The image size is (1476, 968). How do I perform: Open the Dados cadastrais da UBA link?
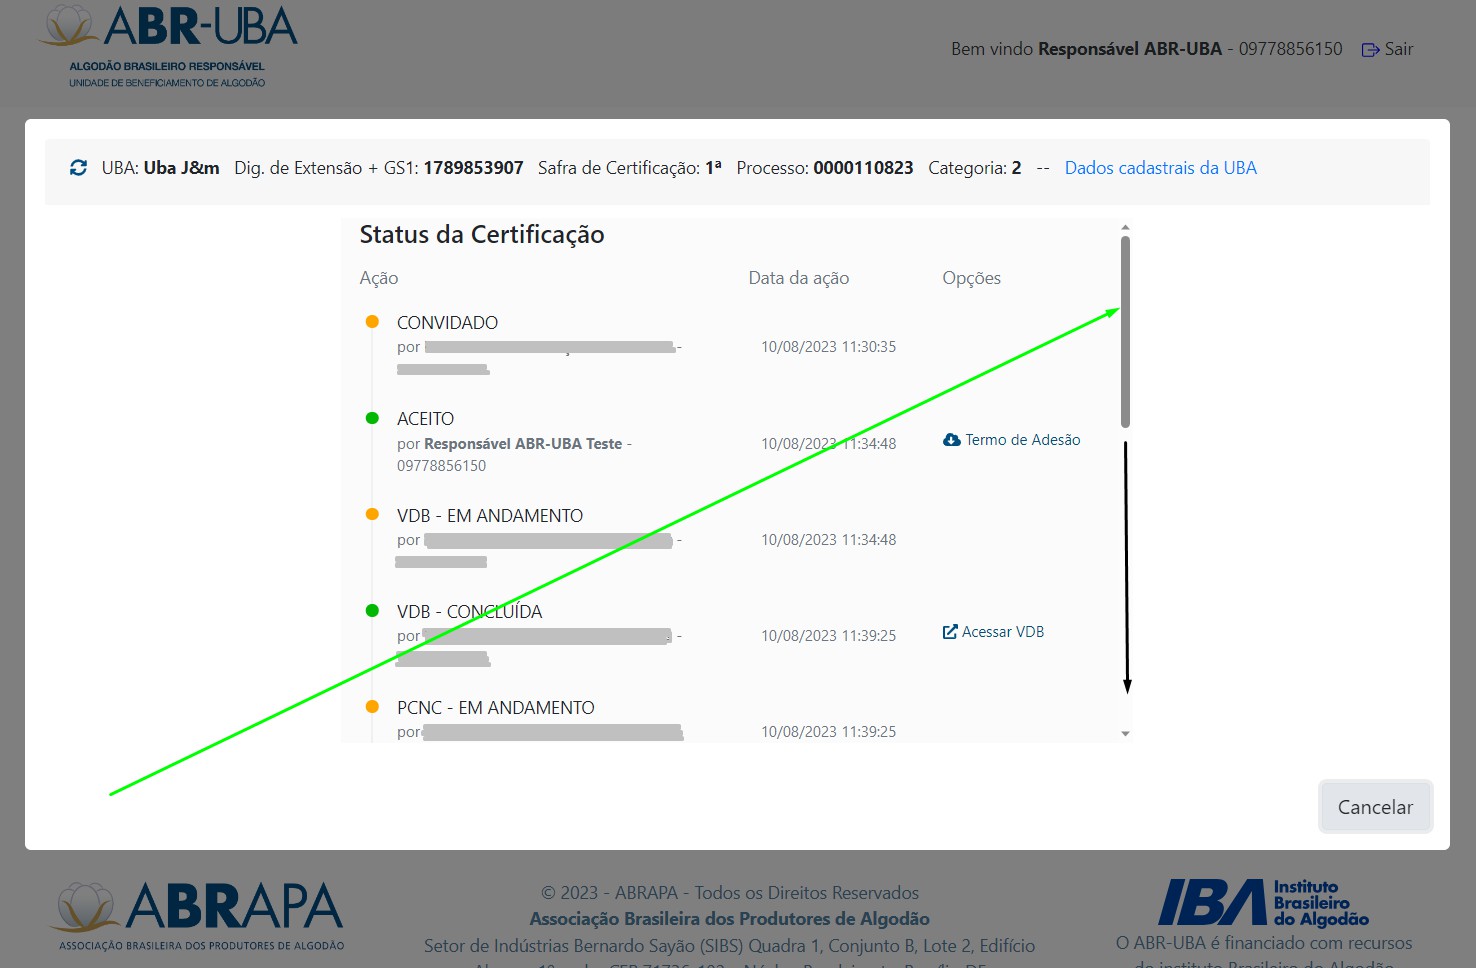point(1160,168)
